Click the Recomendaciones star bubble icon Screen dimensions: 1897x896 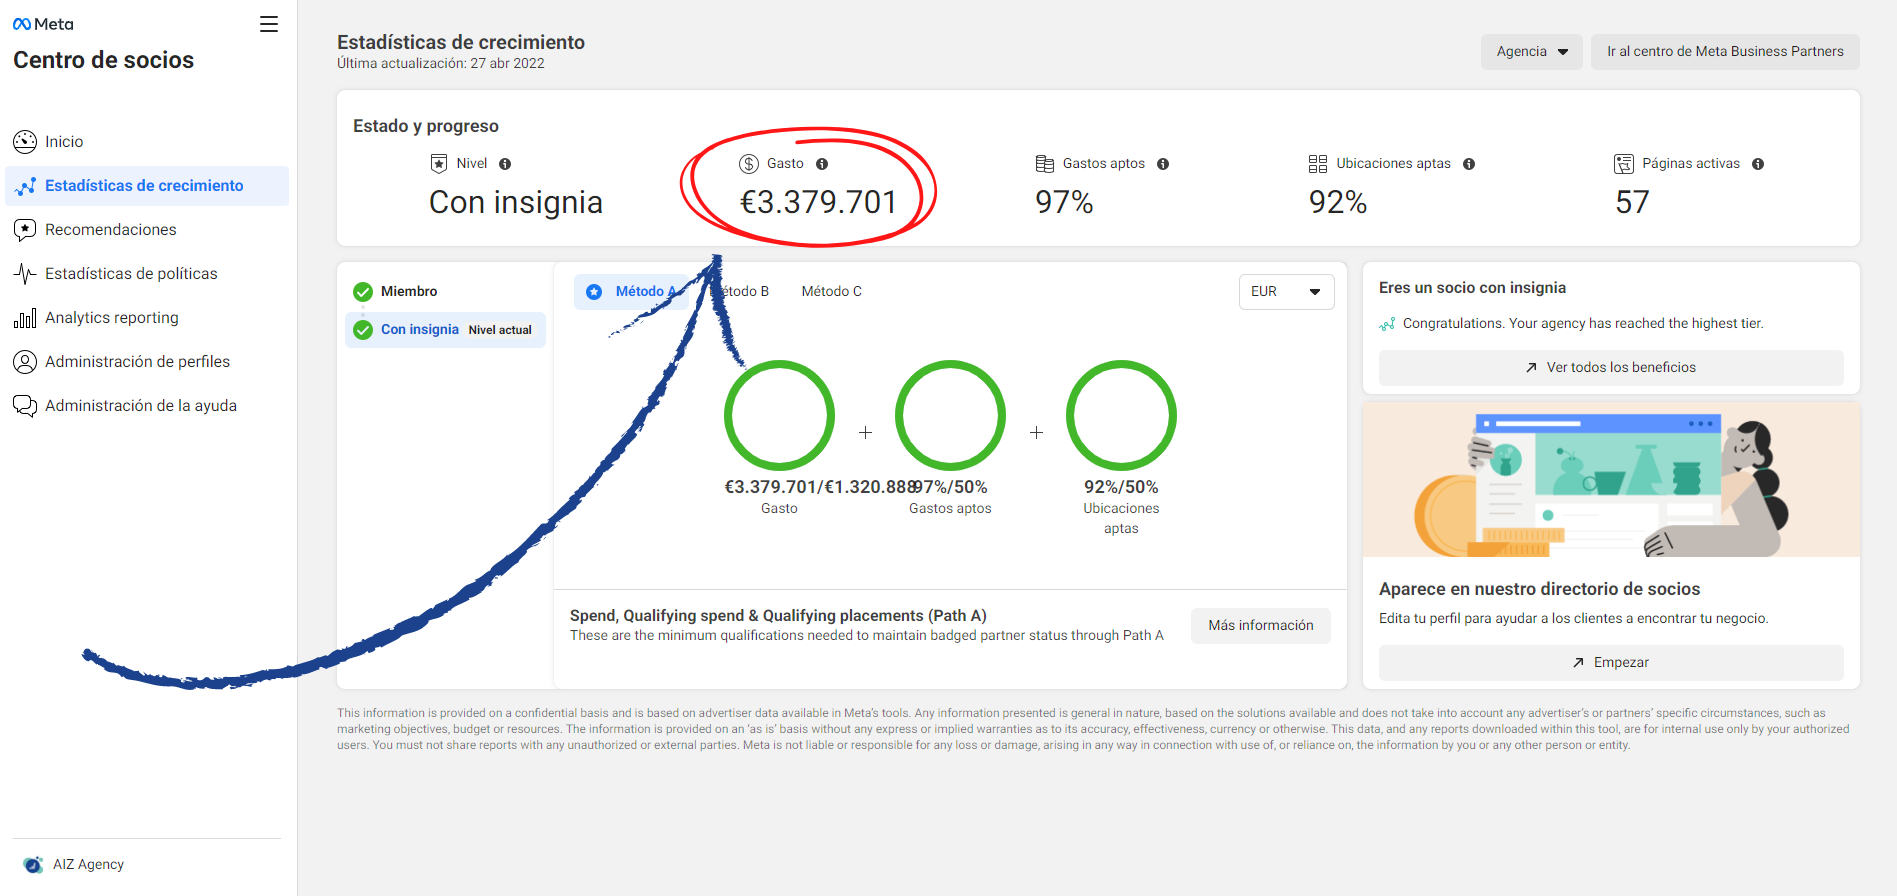click(x=25, y=230)
